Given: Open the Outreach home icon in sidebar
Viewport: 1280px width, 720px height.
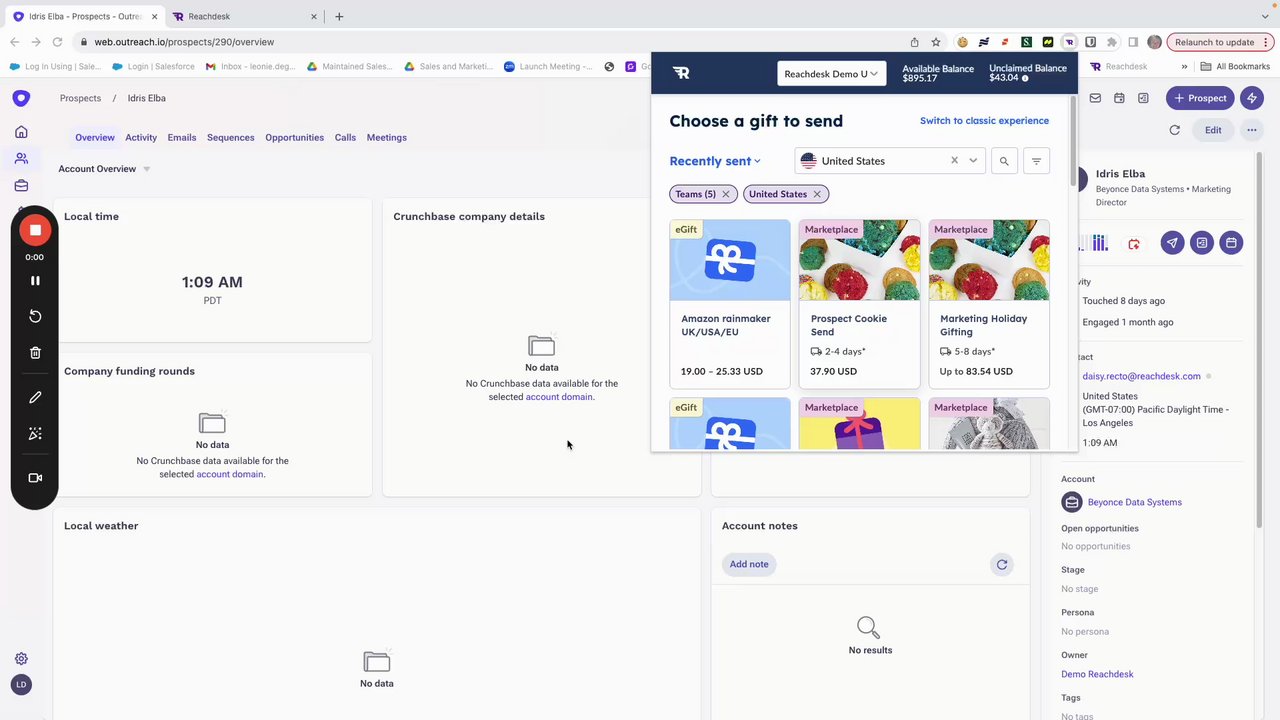Looking at the screenshot, I should pos(21,132).
